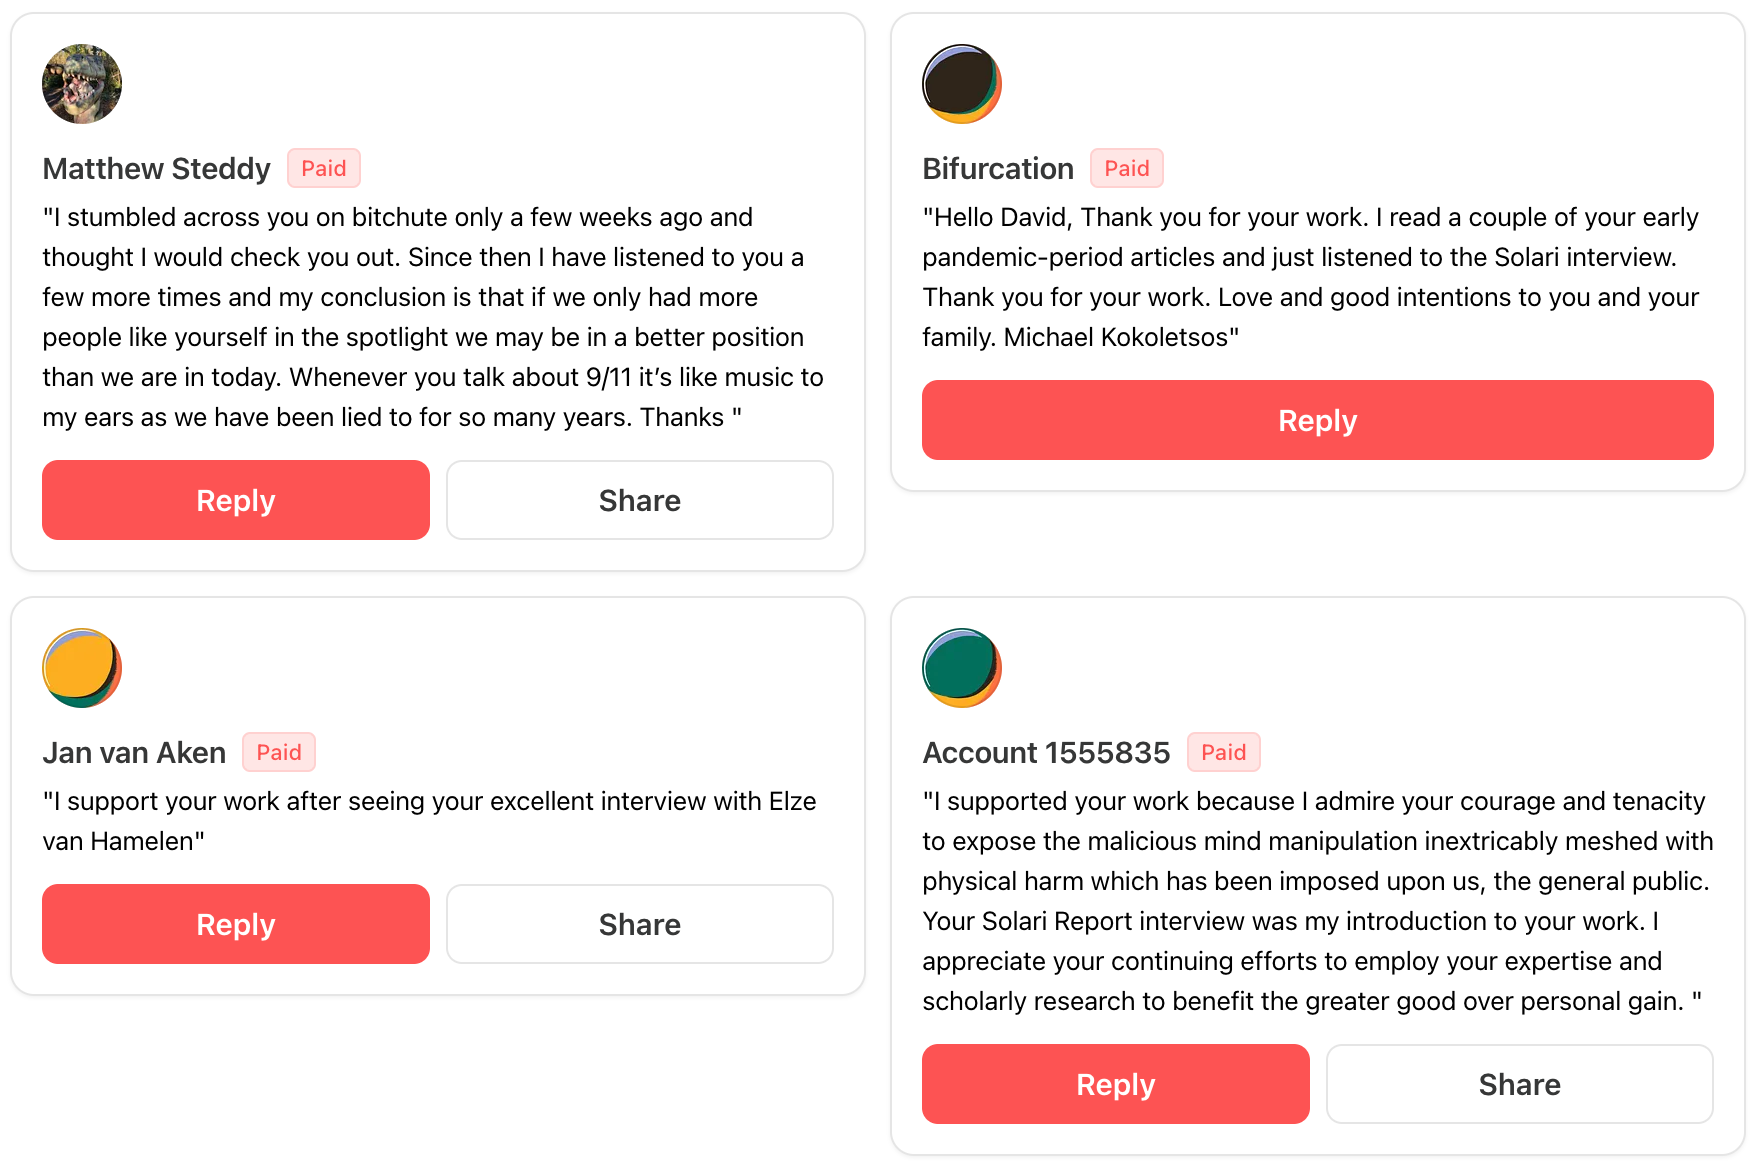Click Account 1555835's green avatar
Image resolution: width=1758 pixels, height=1170 pixels.
coord(961,668)
